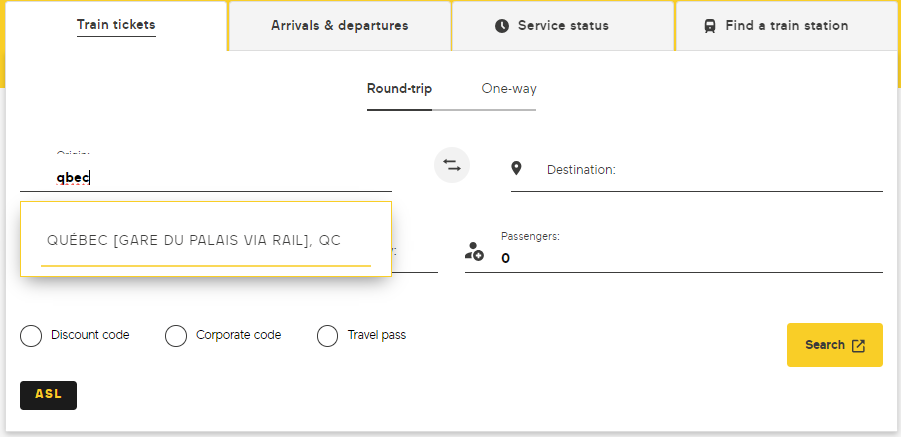Select the Round-trip option
901x437 pixels.
[399, 89]
